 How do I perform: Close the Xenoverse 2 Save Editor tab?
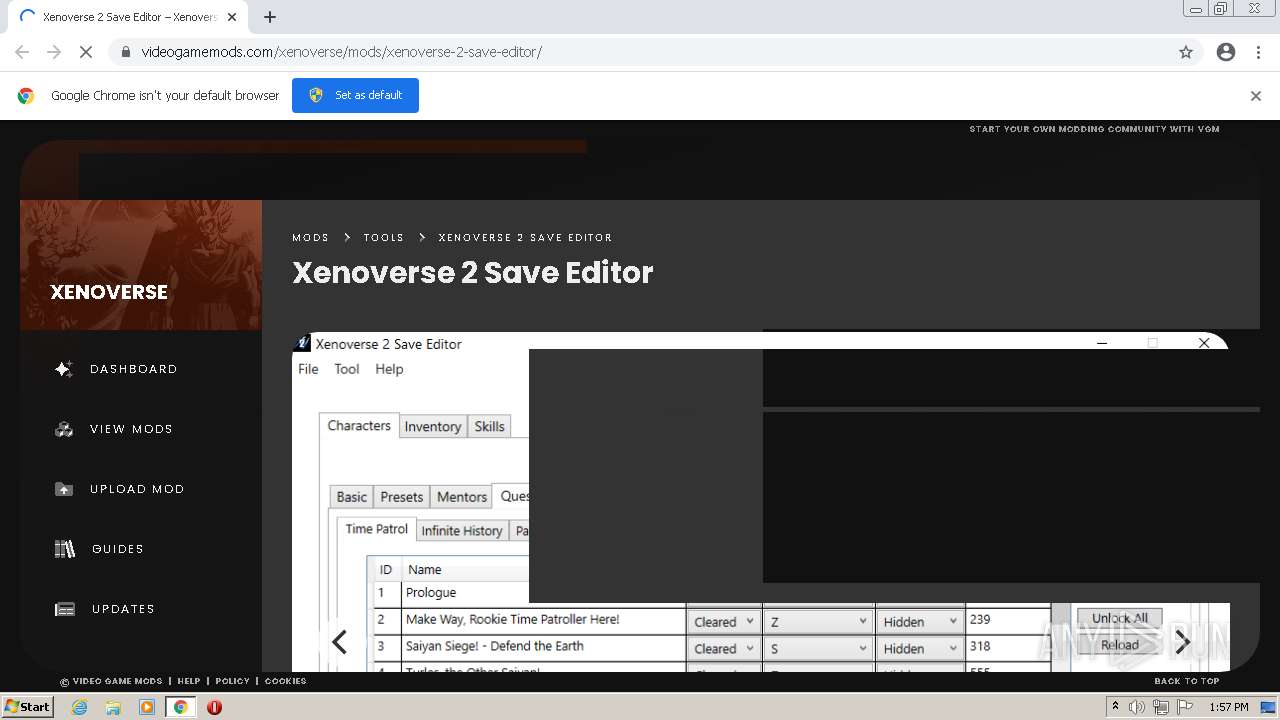232,17
